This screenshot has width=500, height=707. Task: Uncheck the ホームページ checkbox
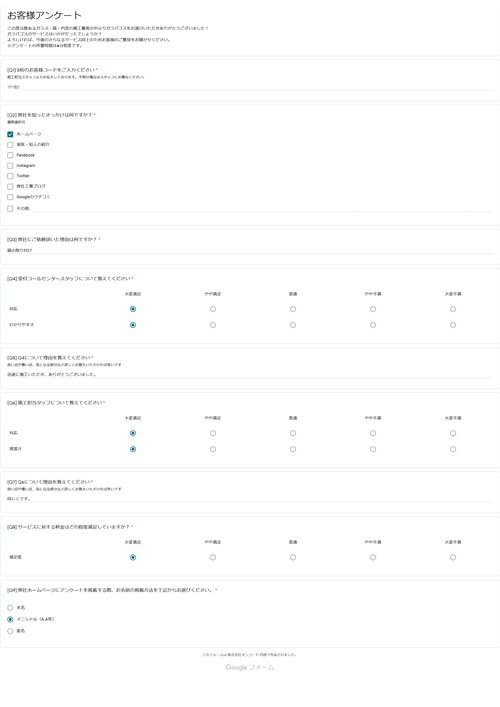tap(10, 134)
